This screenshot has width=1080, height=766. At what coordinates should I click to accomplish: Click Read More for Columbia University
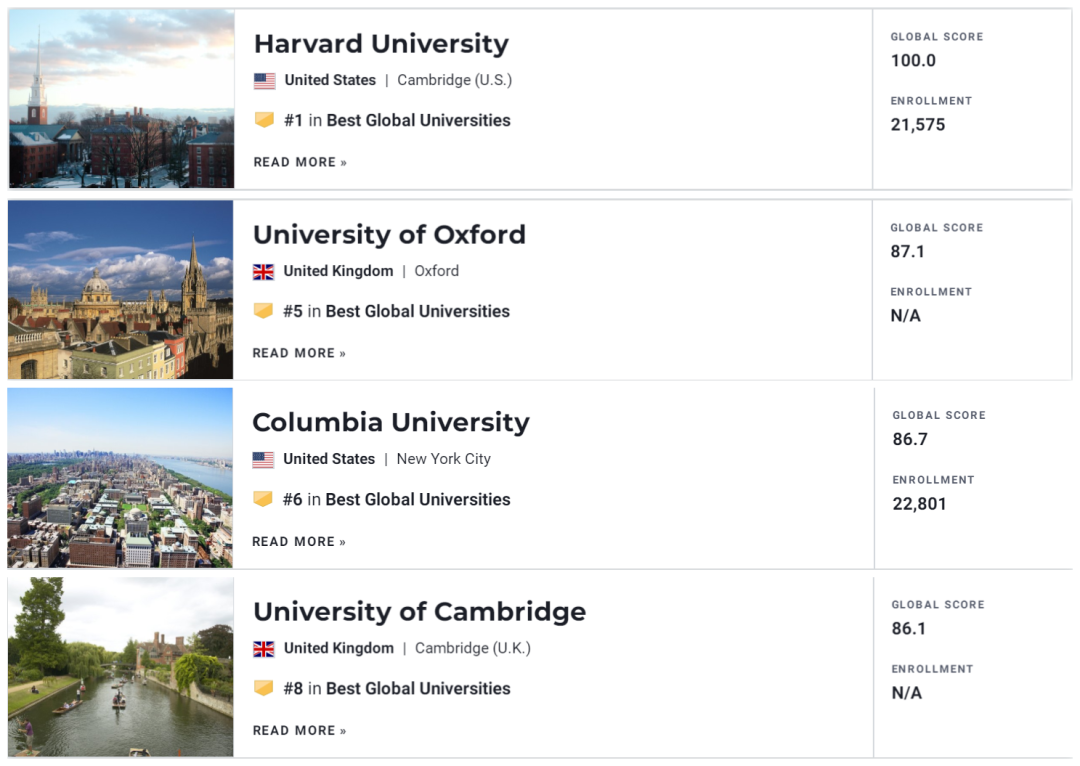coord(299,542)
